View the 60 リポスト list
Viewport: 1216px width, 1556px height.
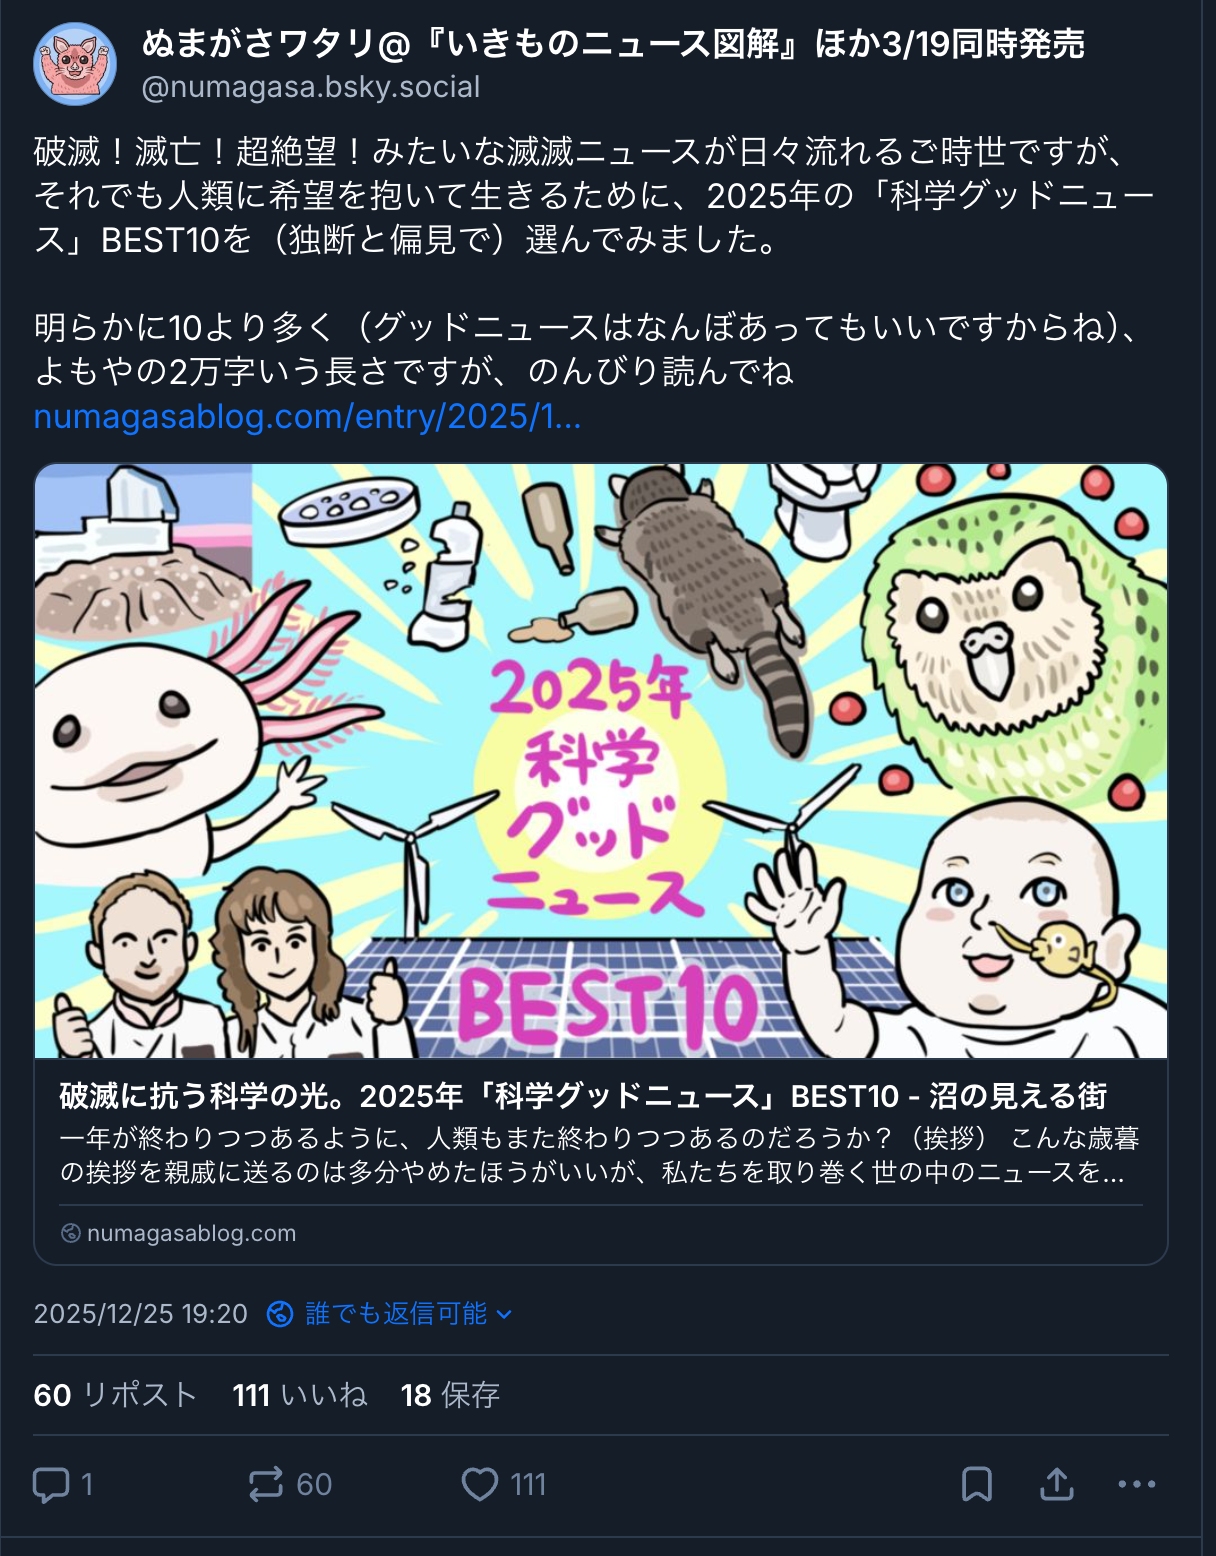(x=115, y=1394)
